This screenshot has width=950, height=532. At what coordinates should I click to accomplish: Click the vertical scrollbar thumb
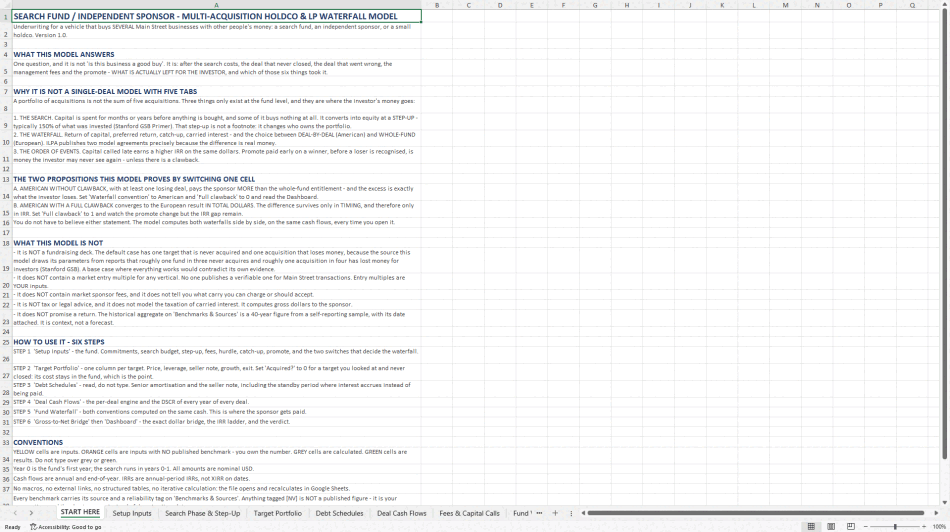coord(945,235)
